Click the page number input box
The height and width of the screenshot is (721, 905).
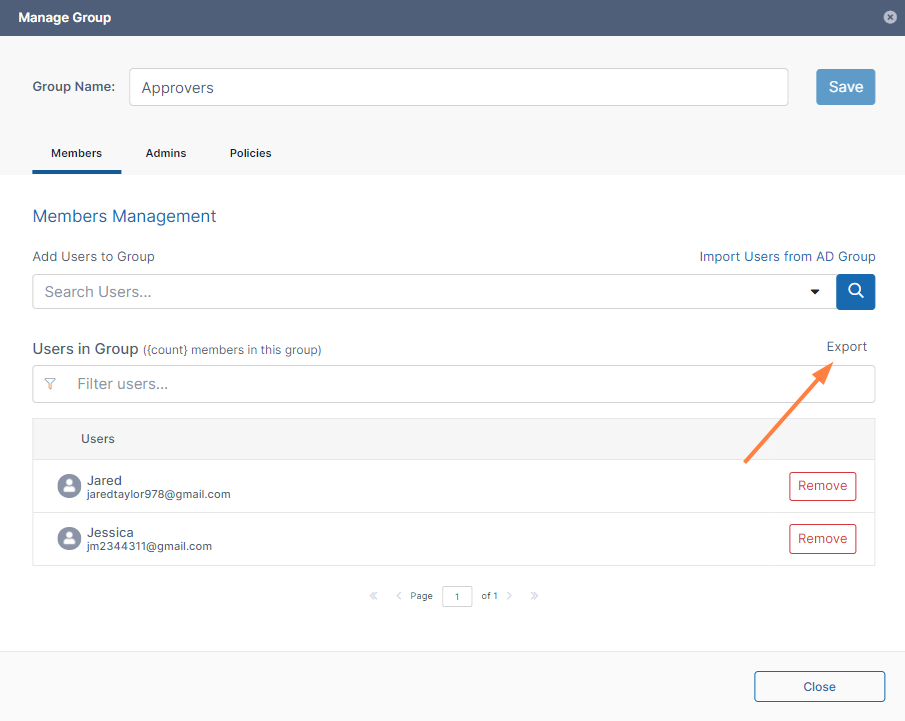pyautogui.click(x=457, y=596)
